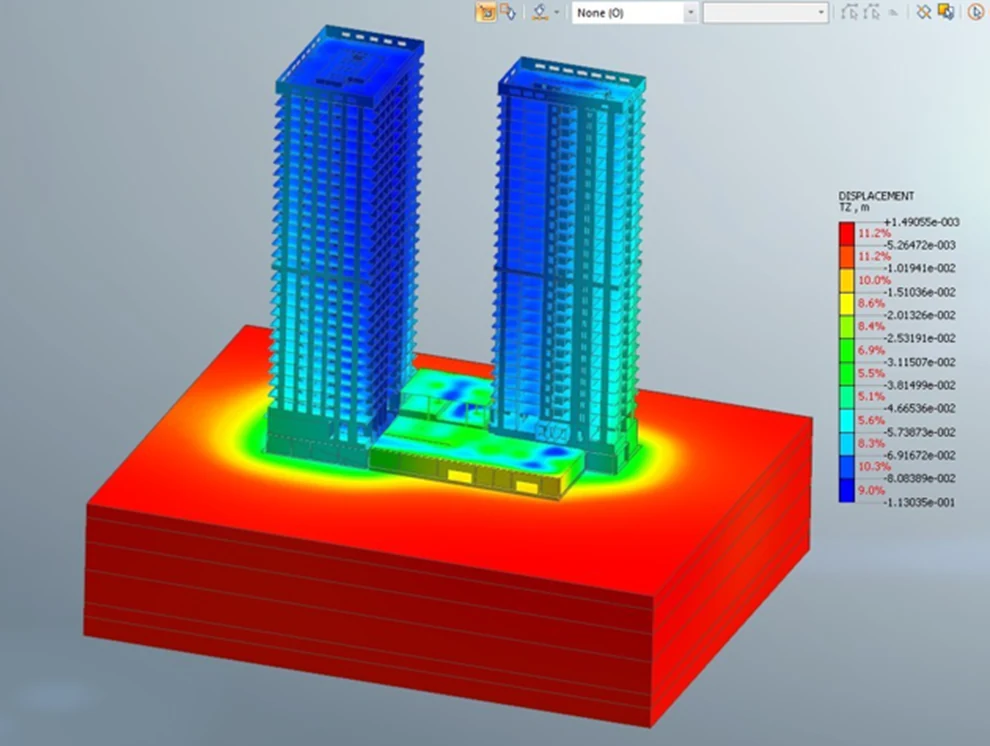
Task: Click the 10.0% legend percentage
Action: (x=874, y=280)
